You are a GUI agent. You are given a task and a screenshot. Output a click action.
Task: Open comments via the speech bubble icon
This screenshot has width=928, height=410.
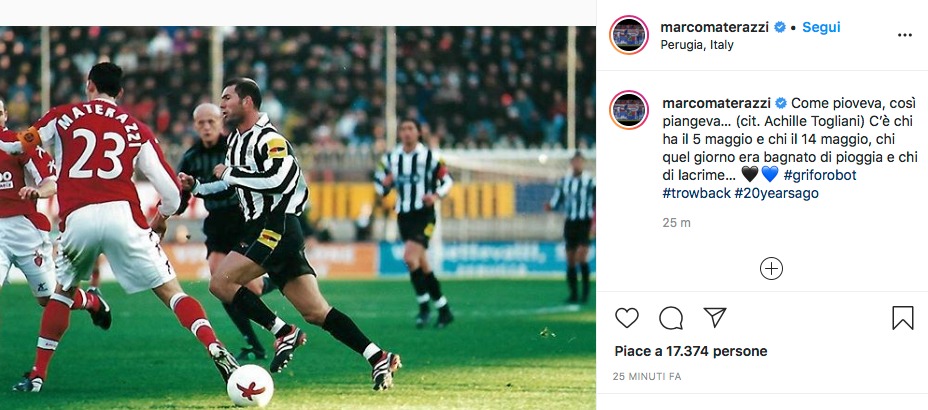pyautogui.click(x=671, y=318)
